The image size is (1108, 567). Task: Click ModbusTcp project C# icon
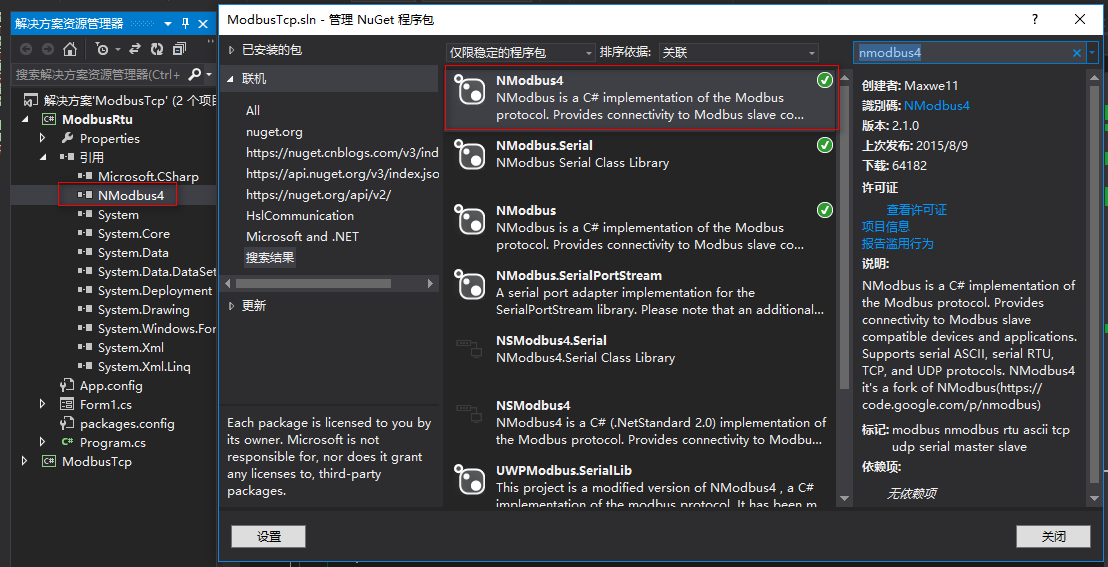tap(49, 462)
